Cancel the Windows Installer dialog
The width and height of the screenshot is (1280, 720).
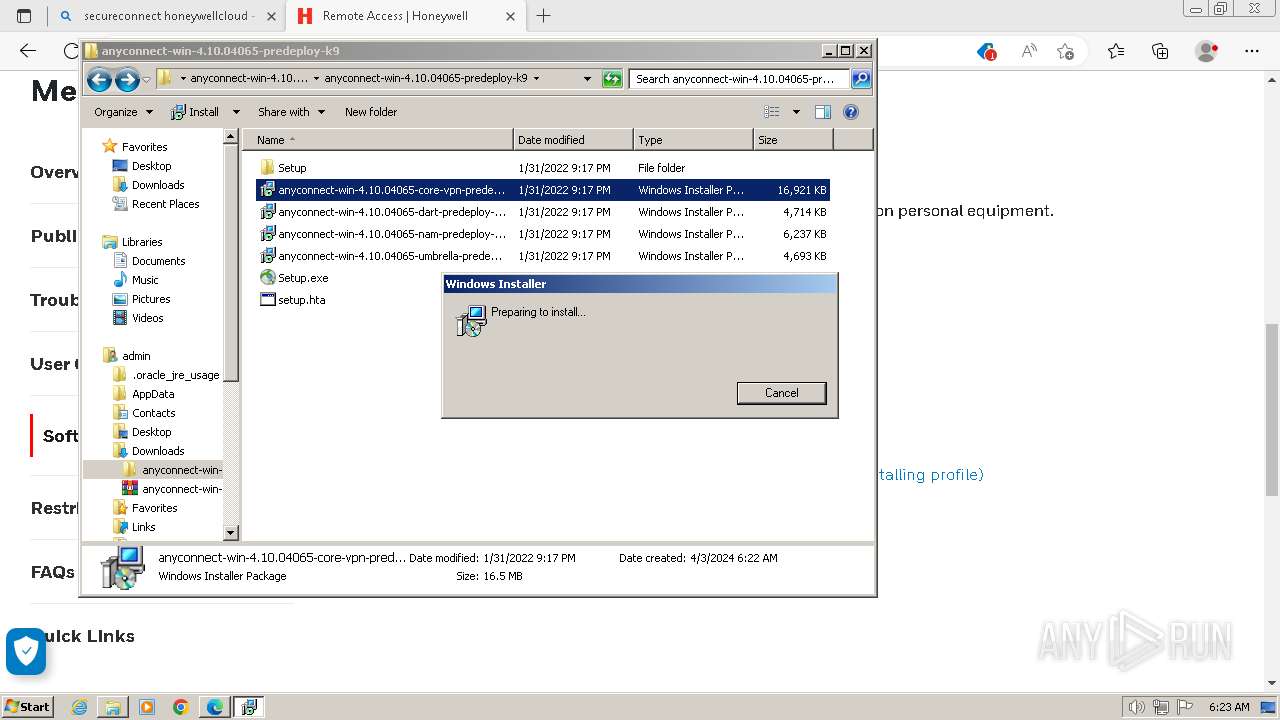point(781,393)
